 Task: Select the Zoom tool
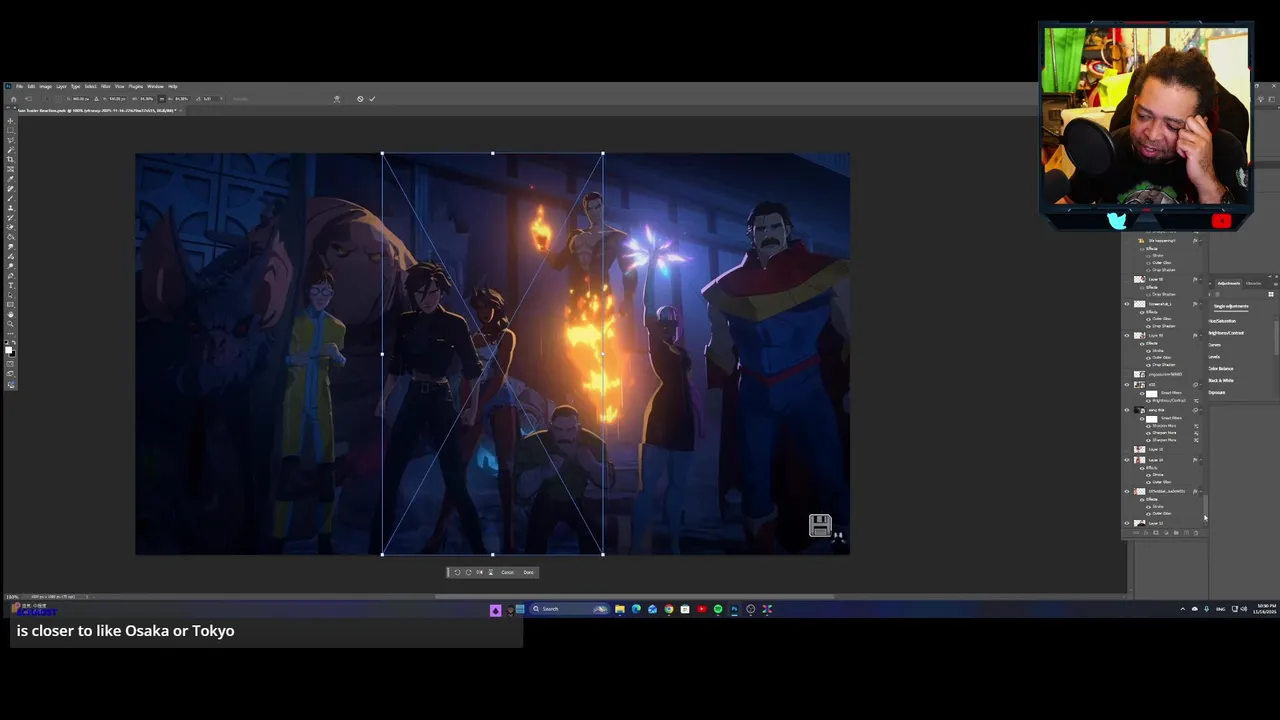coord(10,324)
